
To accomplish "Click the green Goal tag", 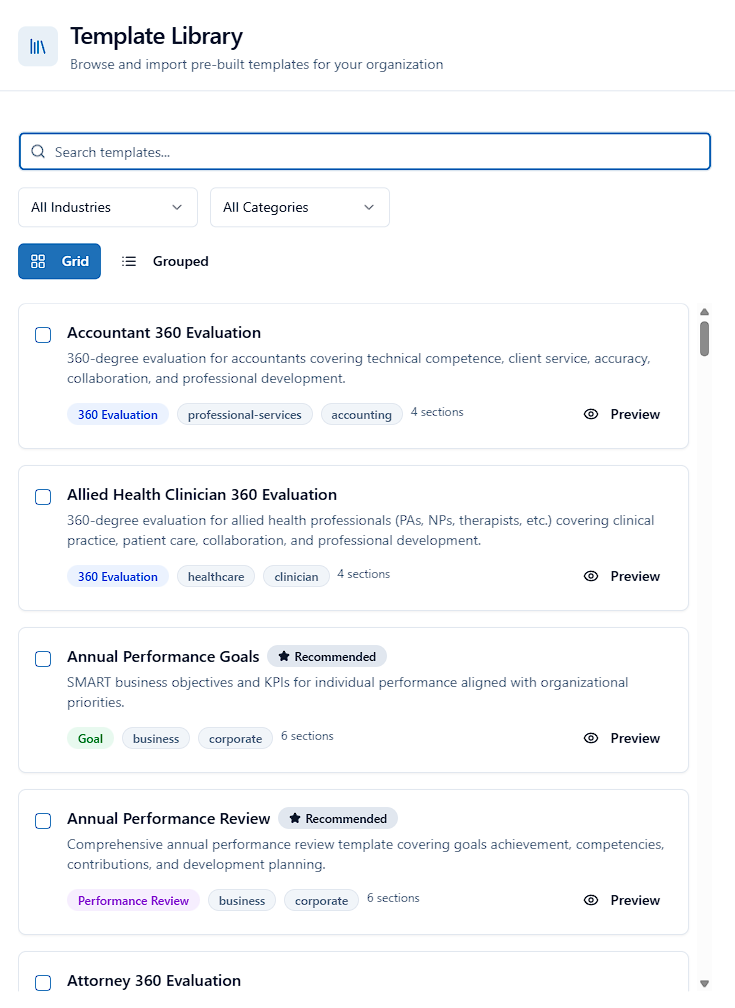I will (90, 739).
